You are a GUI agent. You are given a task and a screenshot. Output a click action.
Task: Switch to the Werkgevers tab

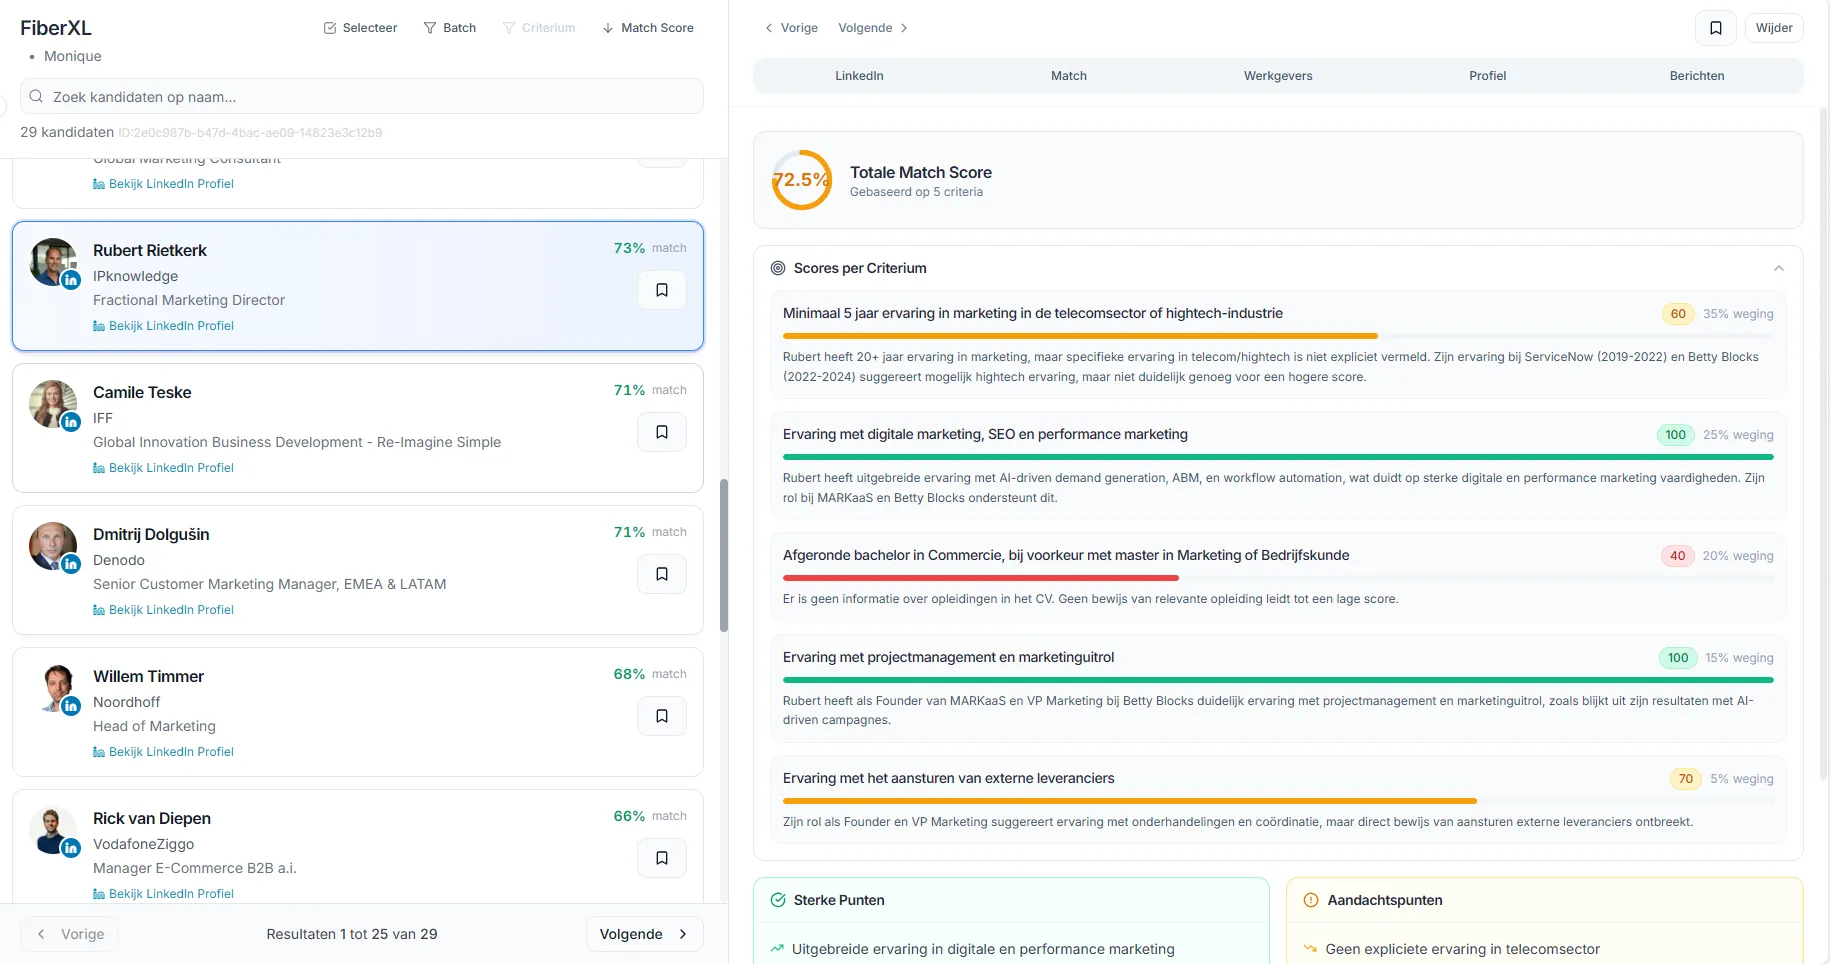click(1277, 75)
